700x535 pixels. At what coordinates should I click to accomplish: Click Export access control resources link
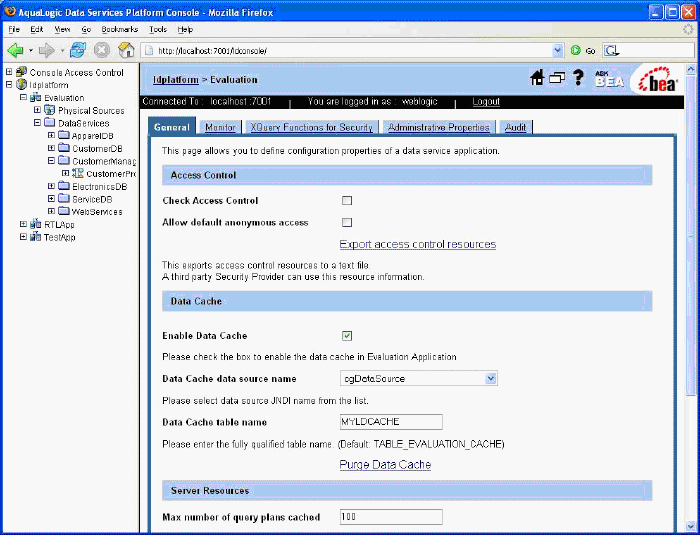pyautogui.click(x=417, y=244)
